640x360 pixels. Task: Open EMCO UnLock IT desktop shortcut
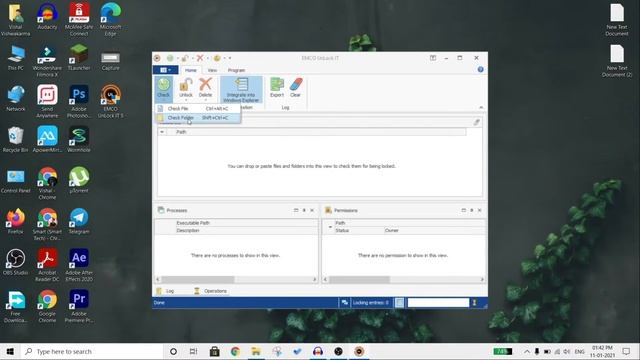(110, 101)
